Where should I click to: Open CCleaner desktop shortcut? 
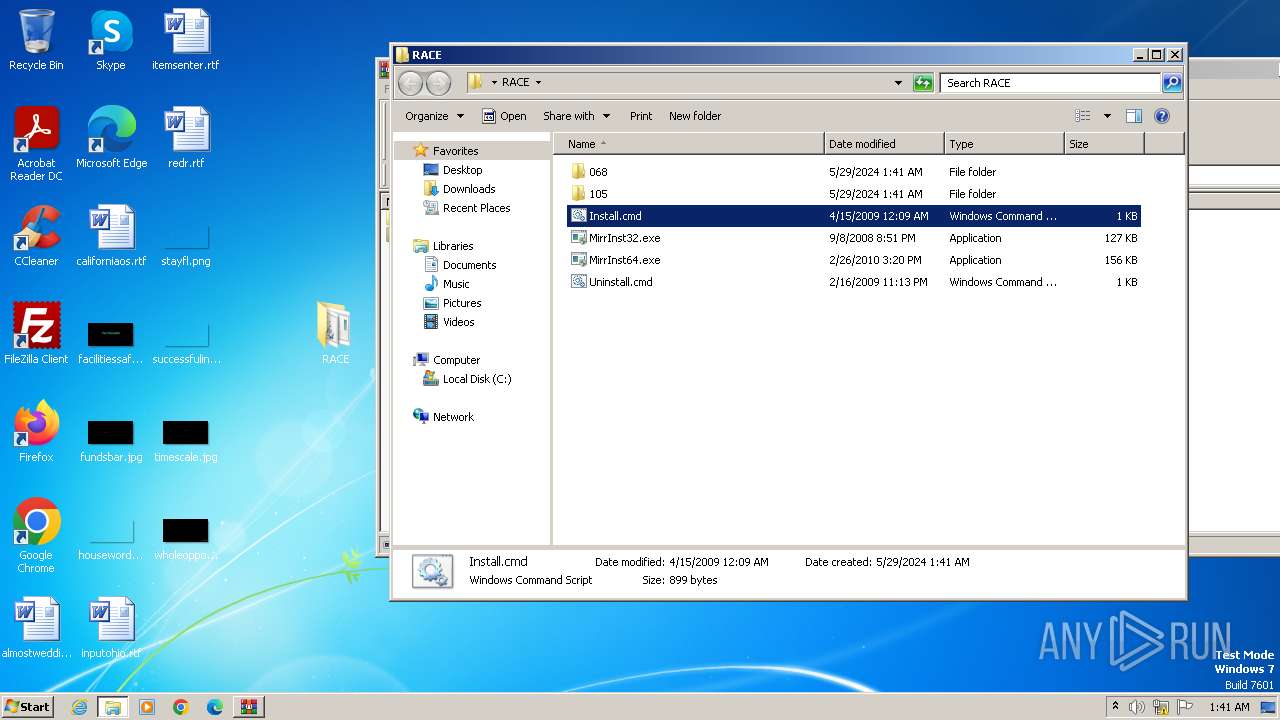36,236
